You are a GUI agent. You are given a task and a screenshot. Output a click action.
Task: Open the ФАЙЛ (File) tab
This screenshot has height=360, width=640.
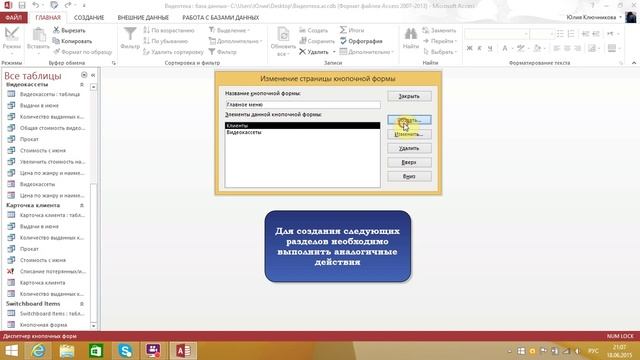13,18
